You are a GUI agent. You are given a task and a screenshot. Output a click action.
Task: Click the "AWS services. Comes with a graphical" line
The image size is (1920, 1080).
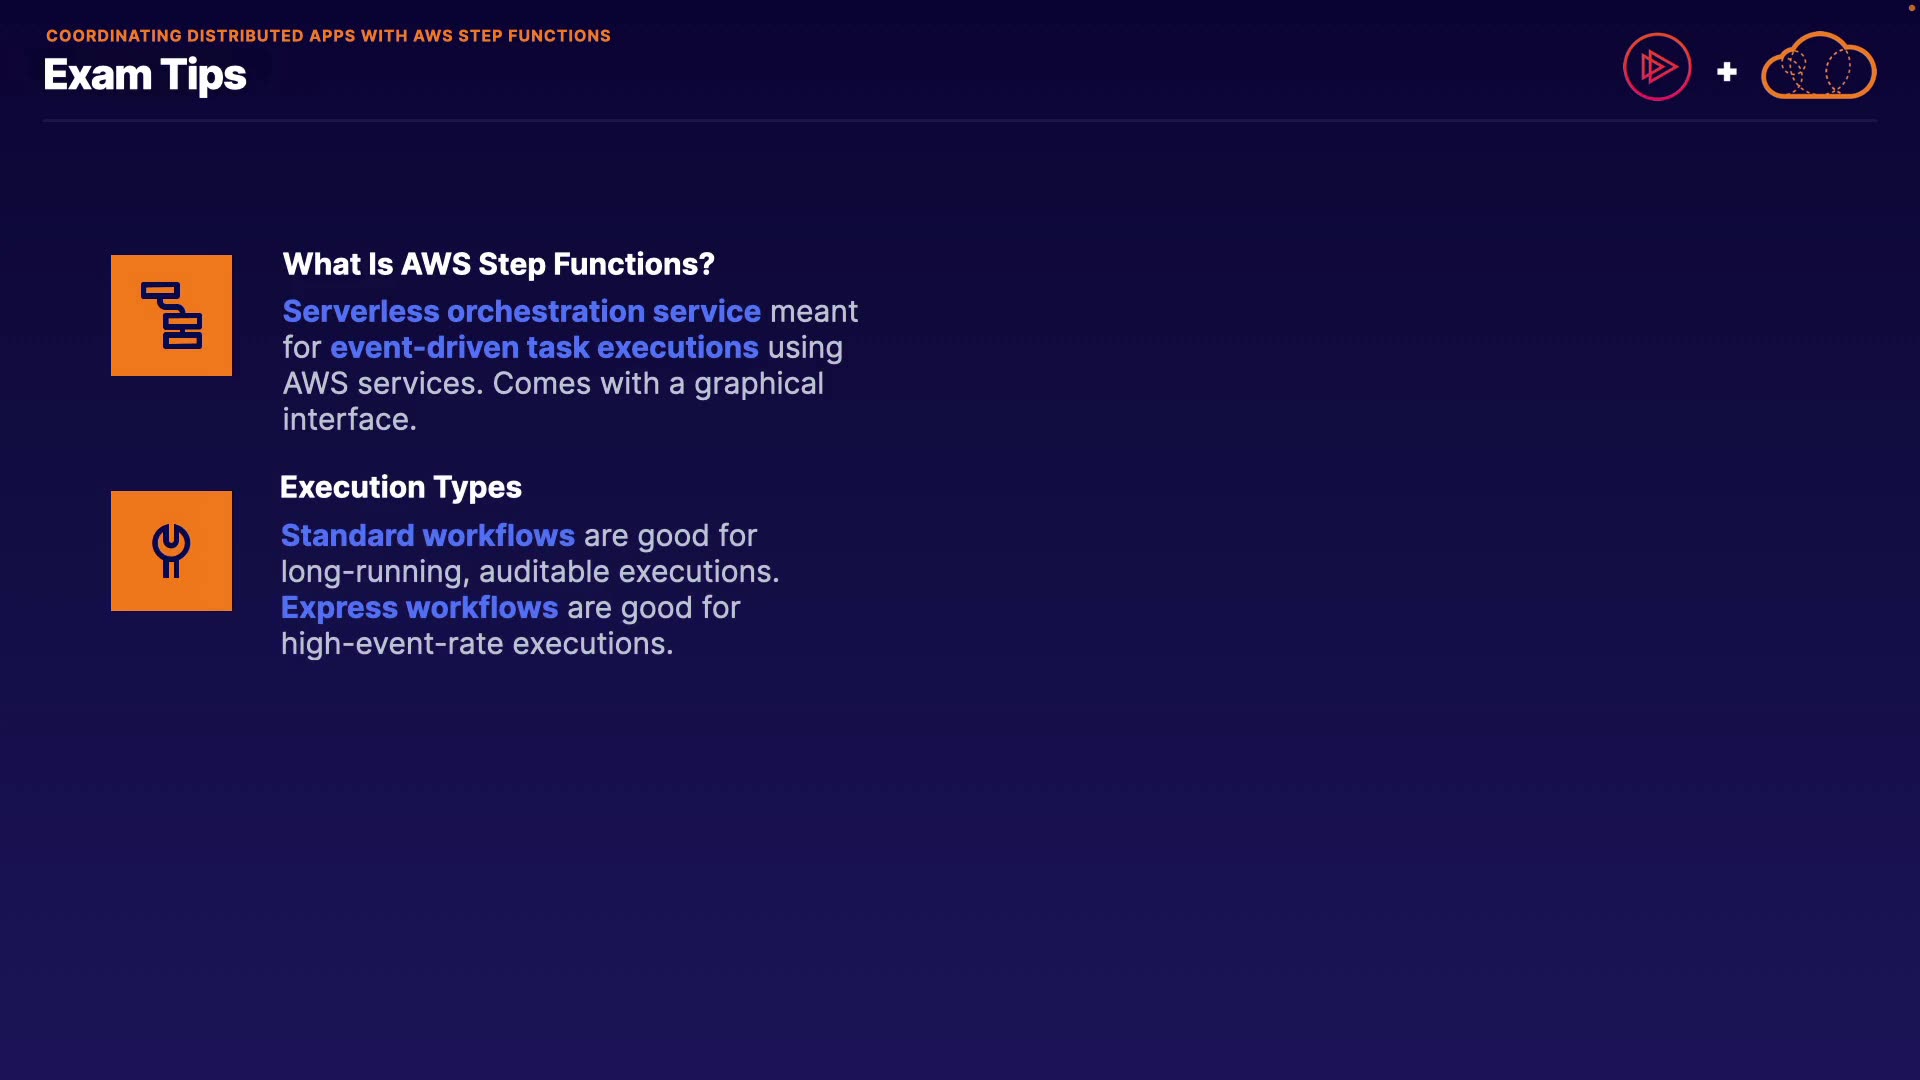[x=552, y=383]
